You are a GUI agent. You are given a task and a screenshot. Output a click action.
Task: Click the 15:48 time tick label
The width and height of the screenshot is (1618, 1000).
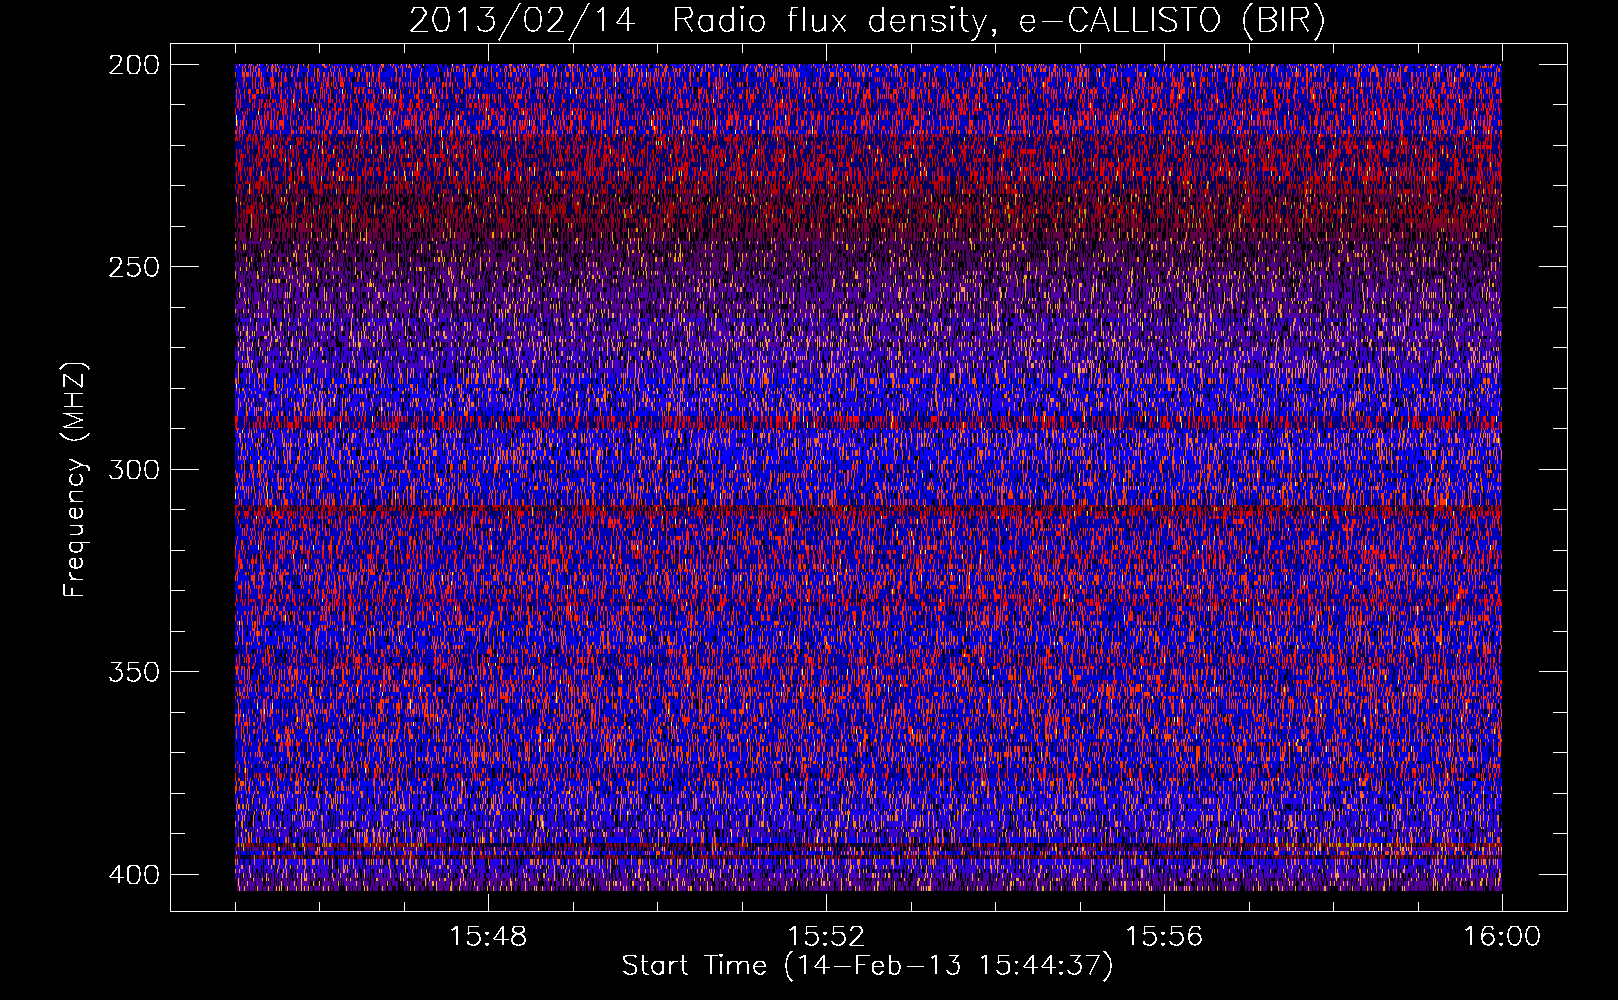click(488, 937)
